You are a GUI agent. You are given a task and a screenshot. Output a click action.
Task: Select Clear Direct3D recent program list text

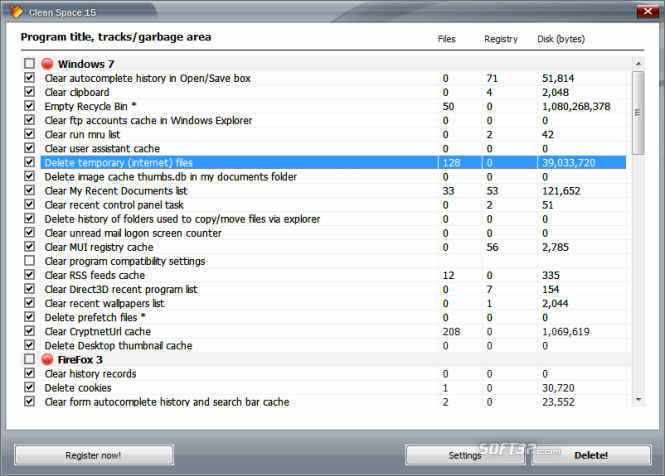(x=121, y=289)
